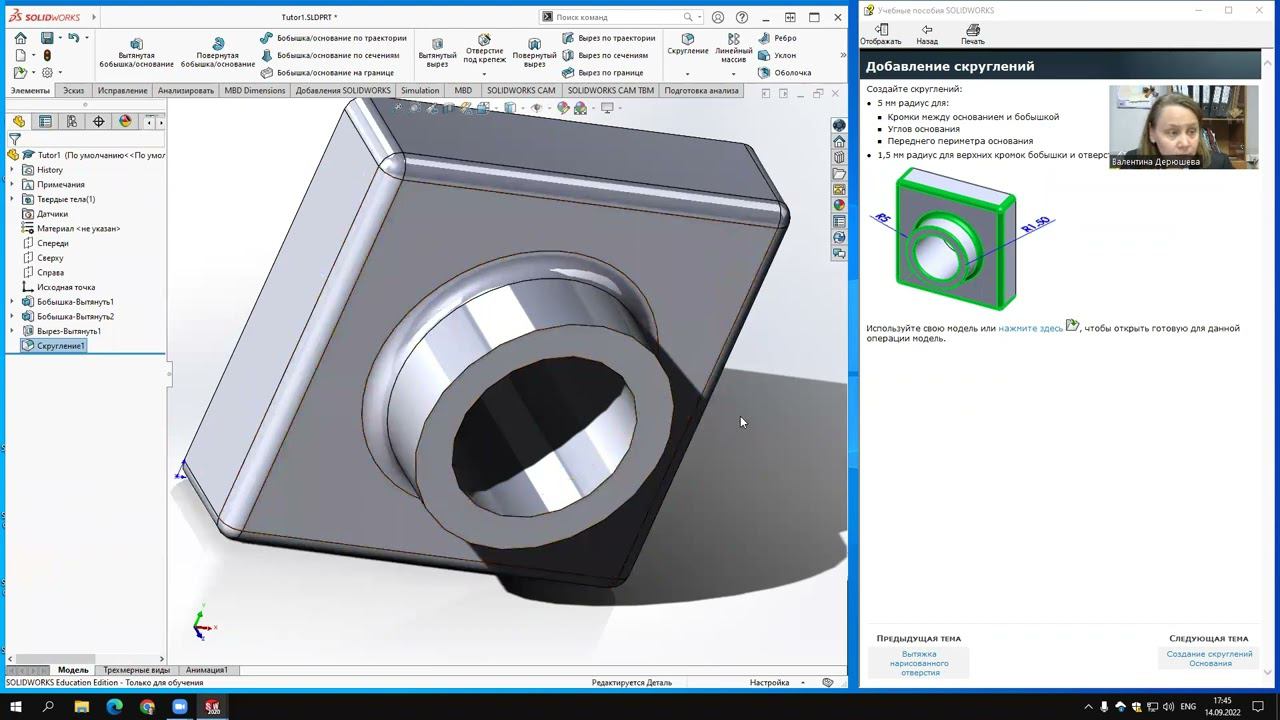Select Вырез по границе

[x=602, y=73]
